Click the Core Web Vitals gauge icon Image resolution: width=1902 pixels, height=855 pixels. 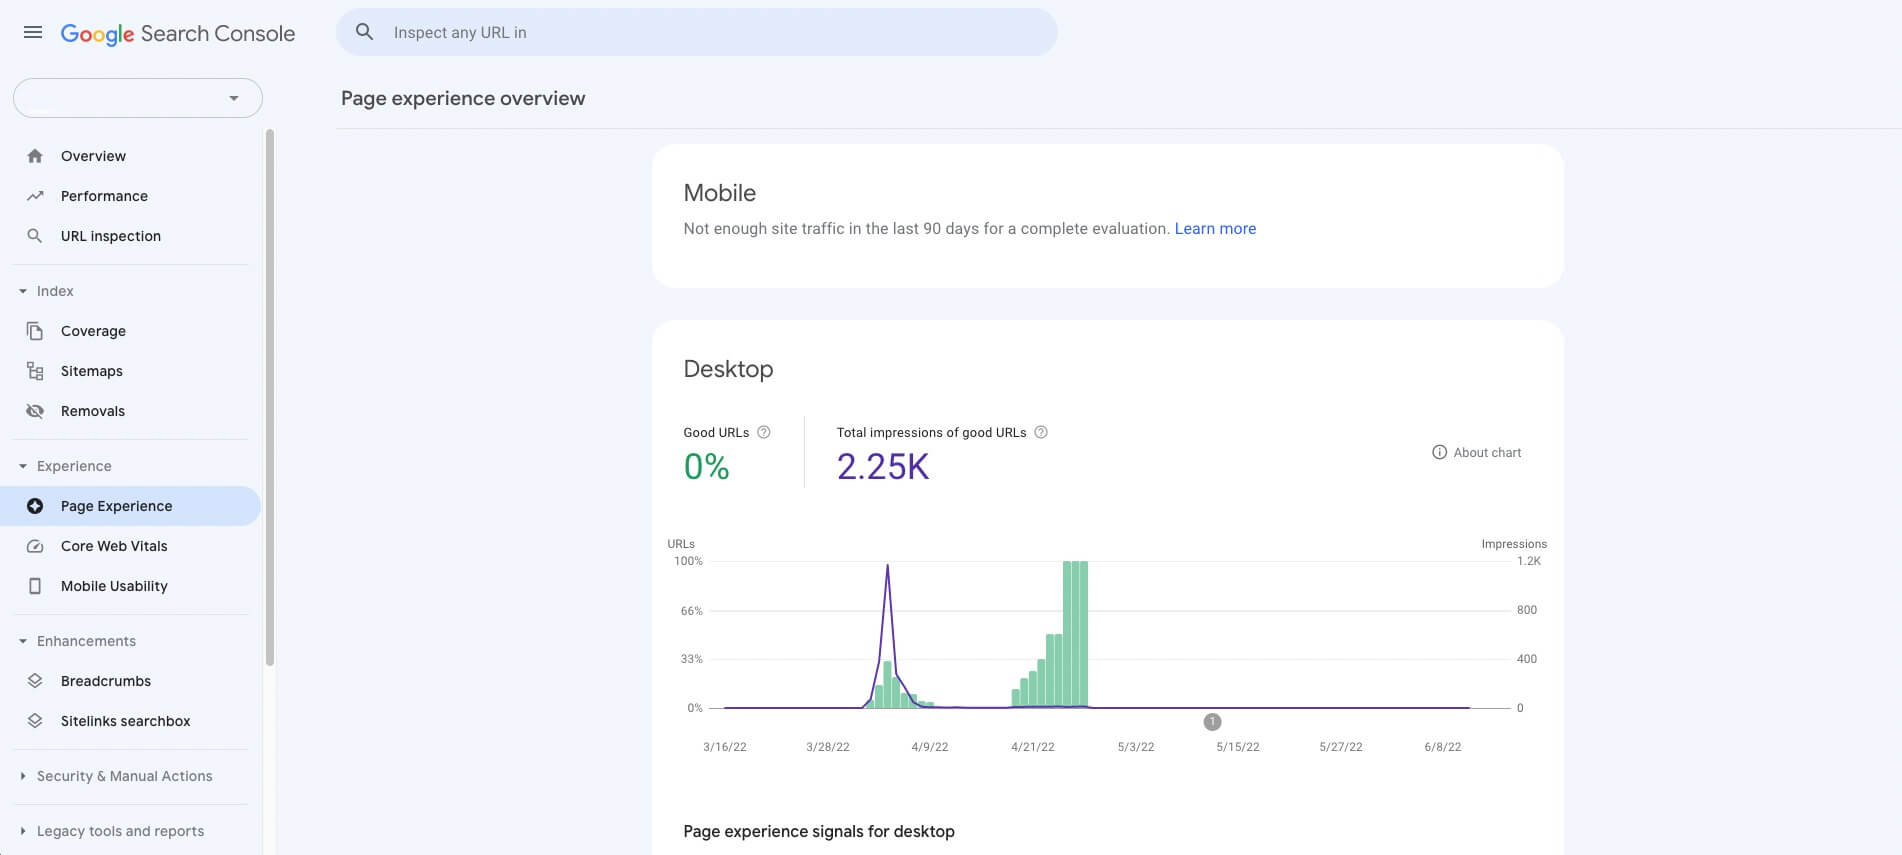click(35, 546)
